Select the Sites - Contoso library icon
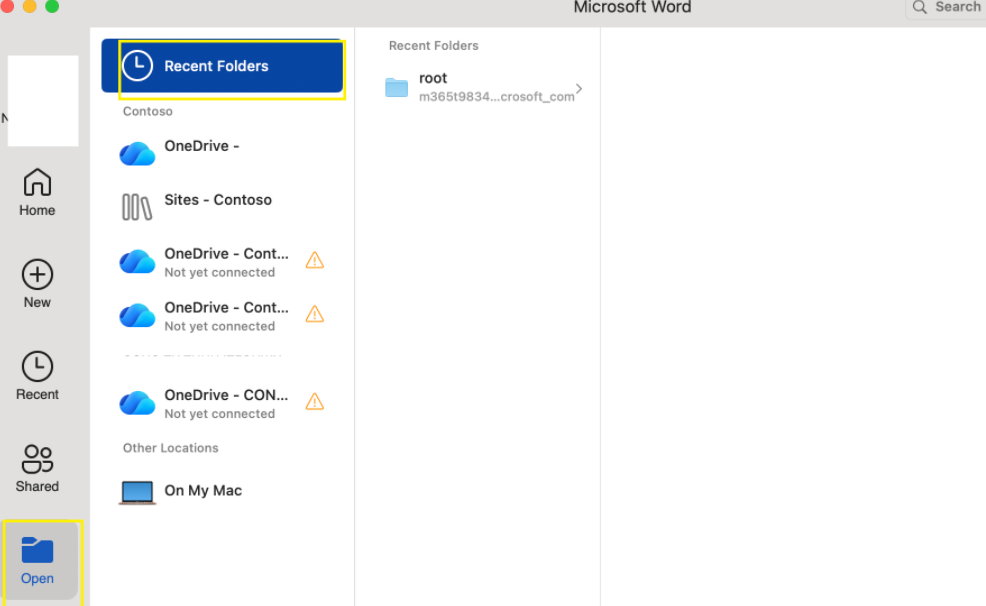This screenshot has height=606, width=986. [x=137, y=207]
